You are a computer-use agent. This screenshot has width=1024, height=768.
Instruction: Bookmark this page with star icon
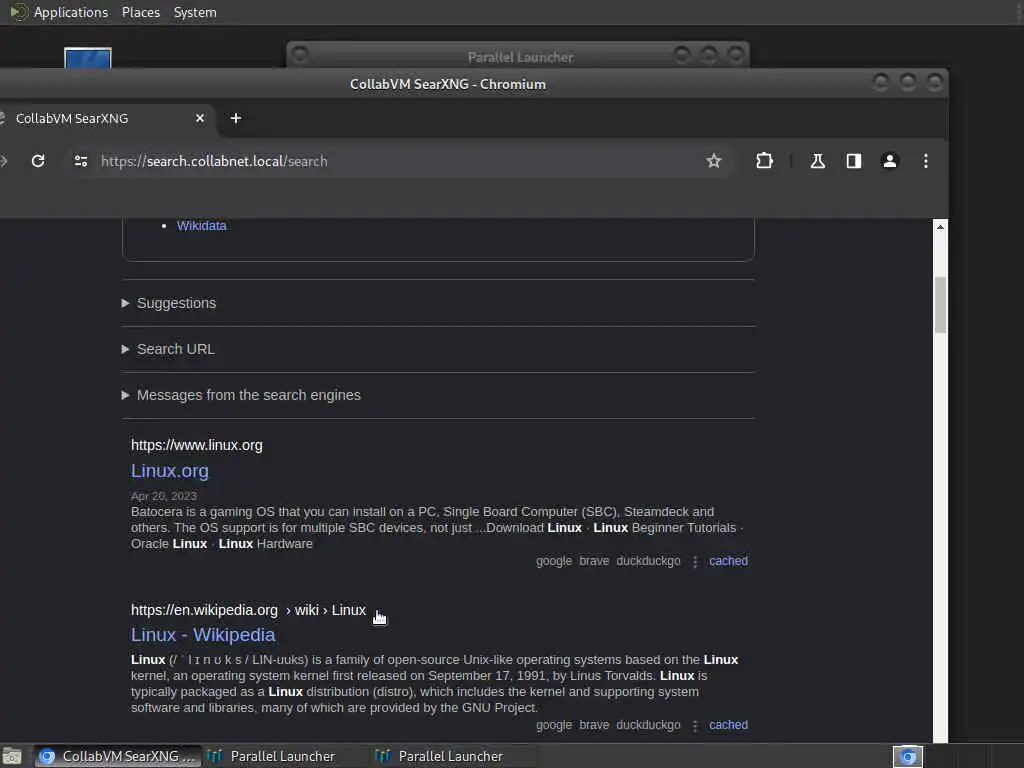(713, 161)
